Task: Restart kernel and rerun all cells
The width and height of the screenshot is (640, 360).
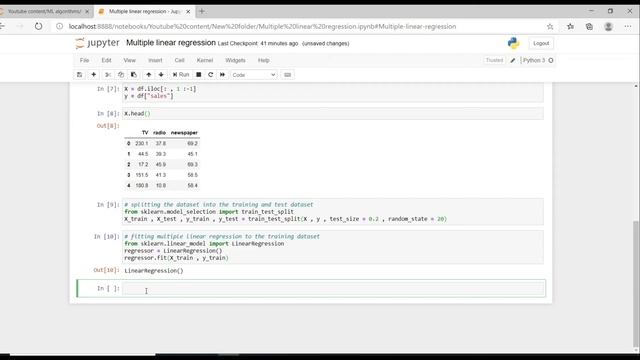Action: [222, 75]
